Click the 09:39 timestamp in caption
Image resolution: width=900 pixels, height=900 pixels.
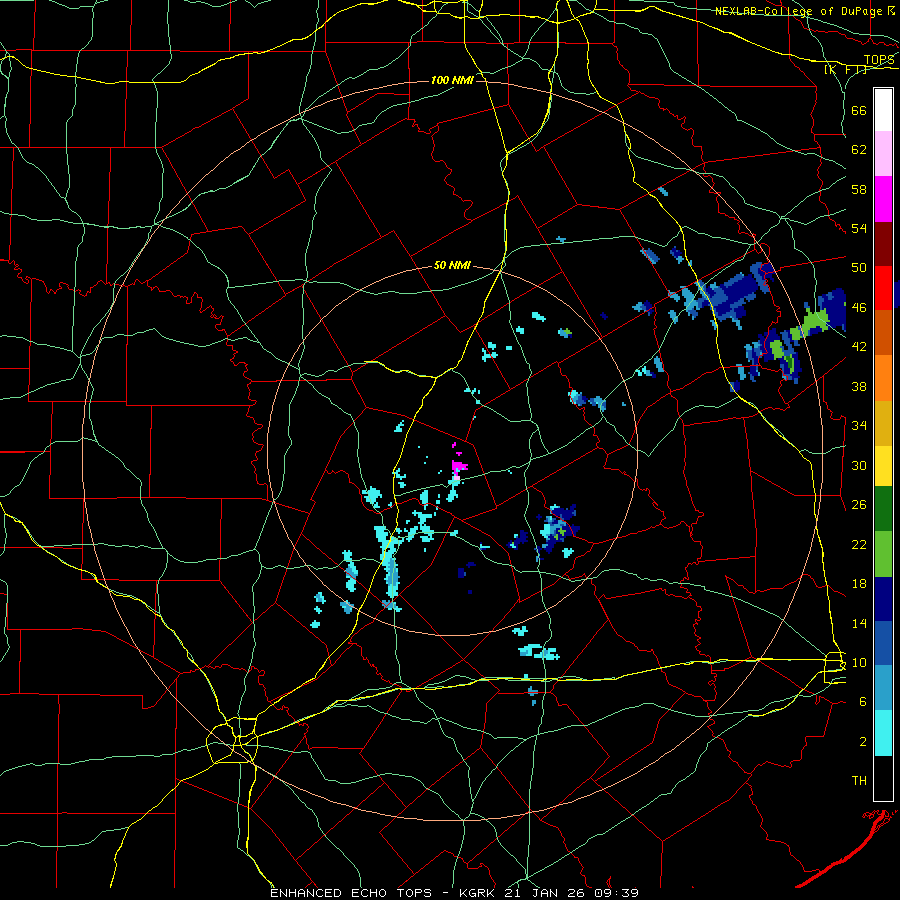pyautogui.click(x=615, y=893)
